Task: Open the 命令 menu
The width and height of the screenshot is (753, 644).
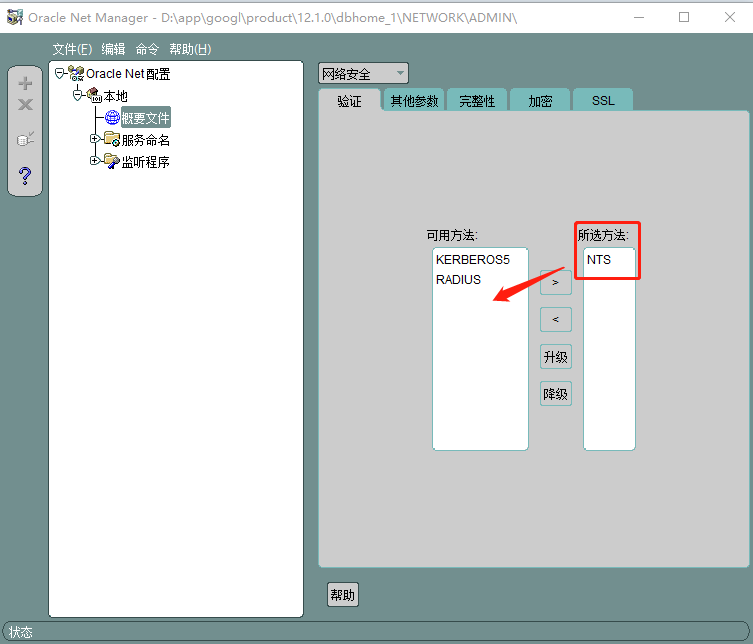Action: 147,49
